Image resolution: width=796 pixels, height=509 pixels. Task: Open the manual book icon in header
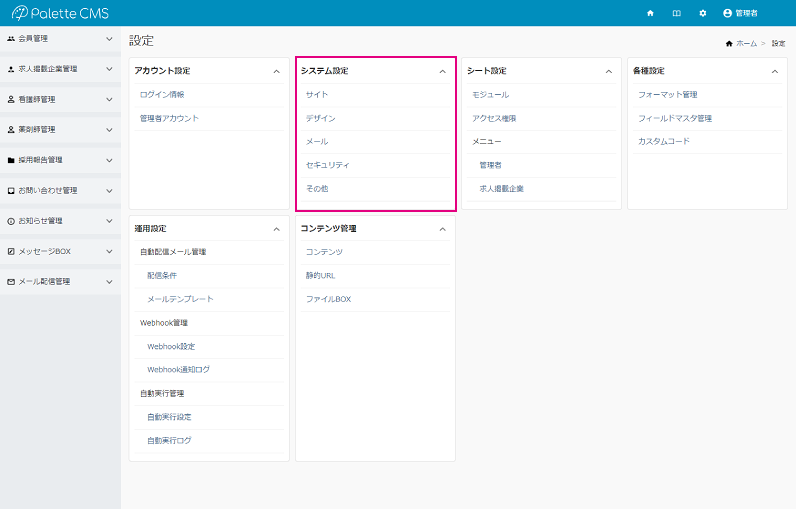coord(677,13)
